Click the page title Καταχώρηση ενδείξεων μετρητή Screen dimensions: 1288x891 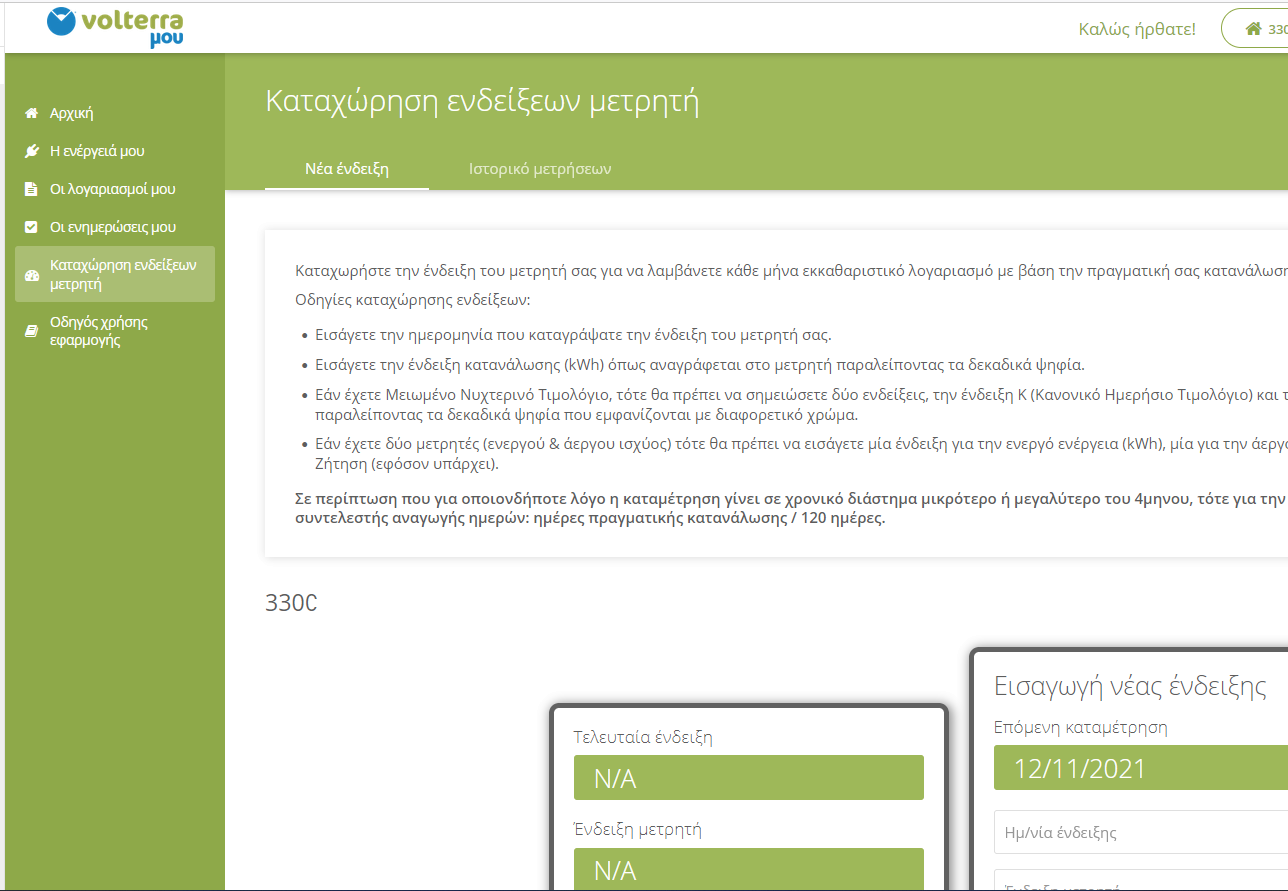pos(482,102)
